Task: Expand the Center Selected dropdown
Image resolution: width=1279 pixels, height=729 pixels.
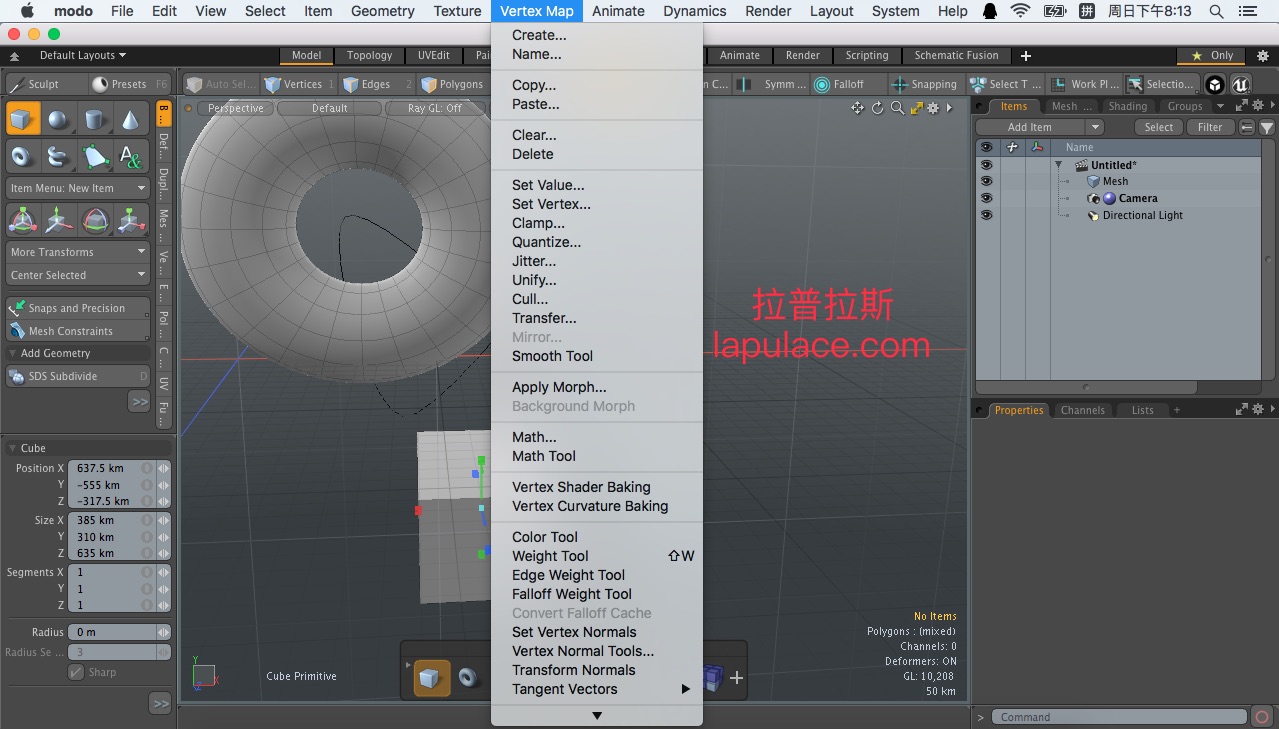Action: pos(78,275)
